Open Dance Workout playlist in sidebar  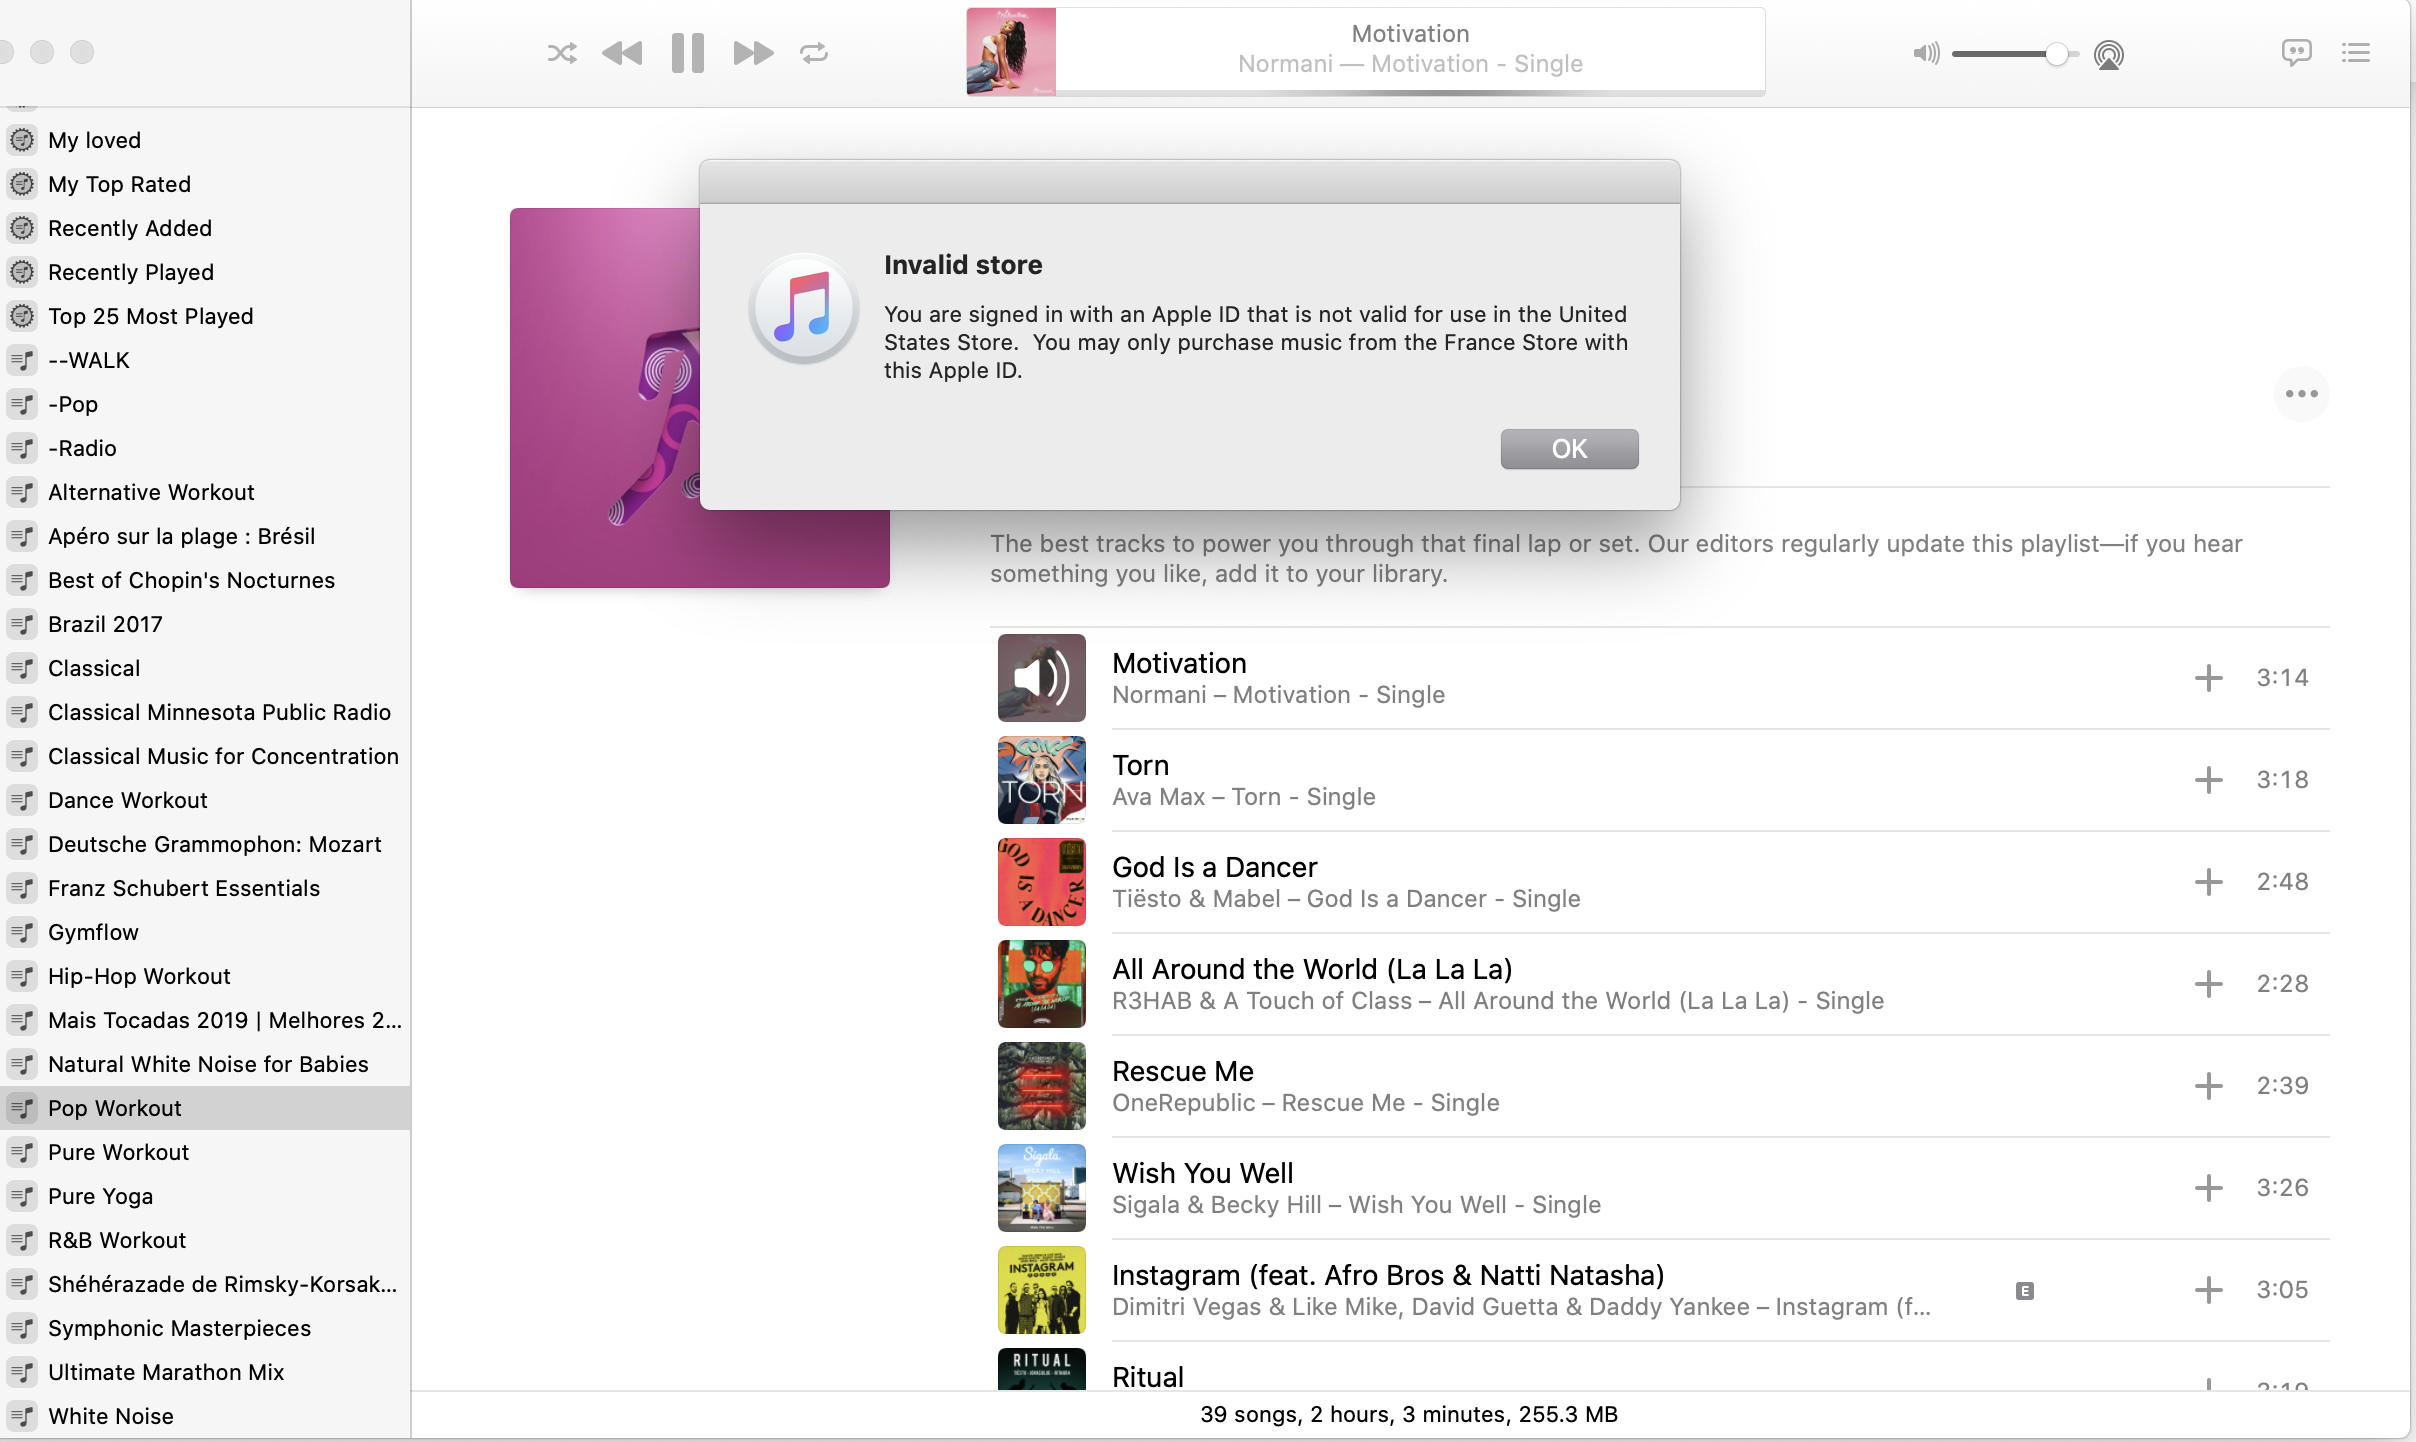coord(128,800)
